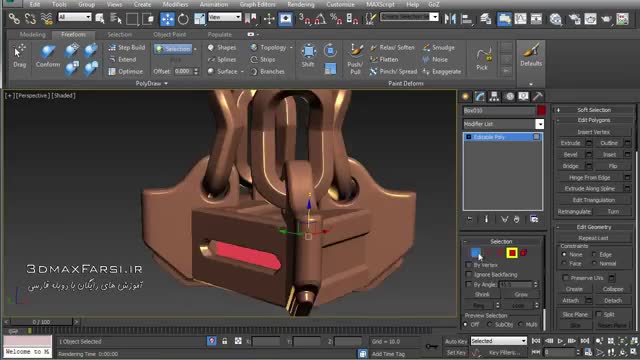Select the Push/Pull brush
The height and width of the screenshot is (360, 640).
click(x=355, y=59)
